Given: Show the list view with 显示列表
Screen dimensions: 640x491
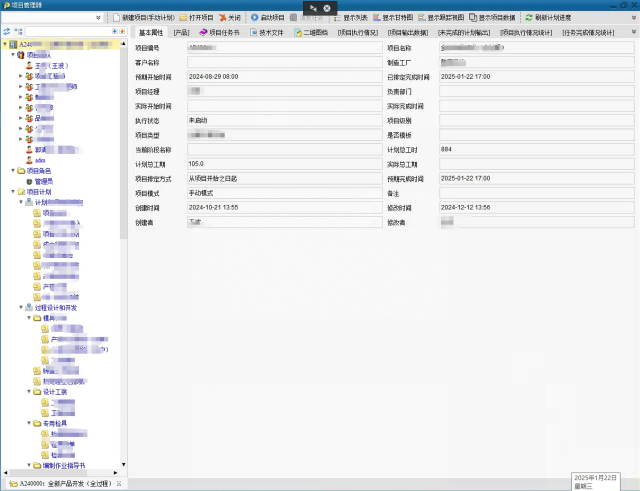Looking at the screenshot, I should click(349, 18).
